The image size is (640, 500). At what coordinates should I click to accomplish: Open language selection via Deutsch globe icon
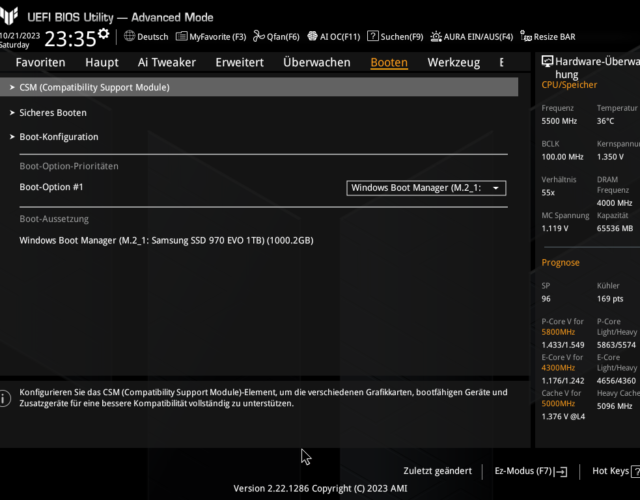pyautogui.click(x=146, y=37)
